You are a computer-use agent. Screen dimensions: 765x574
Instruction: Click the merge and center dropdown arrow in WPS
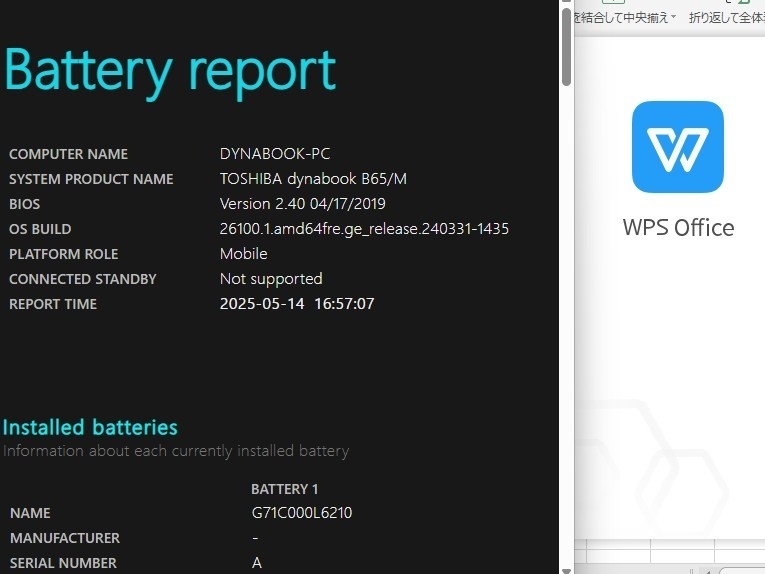tap(674, 17)
